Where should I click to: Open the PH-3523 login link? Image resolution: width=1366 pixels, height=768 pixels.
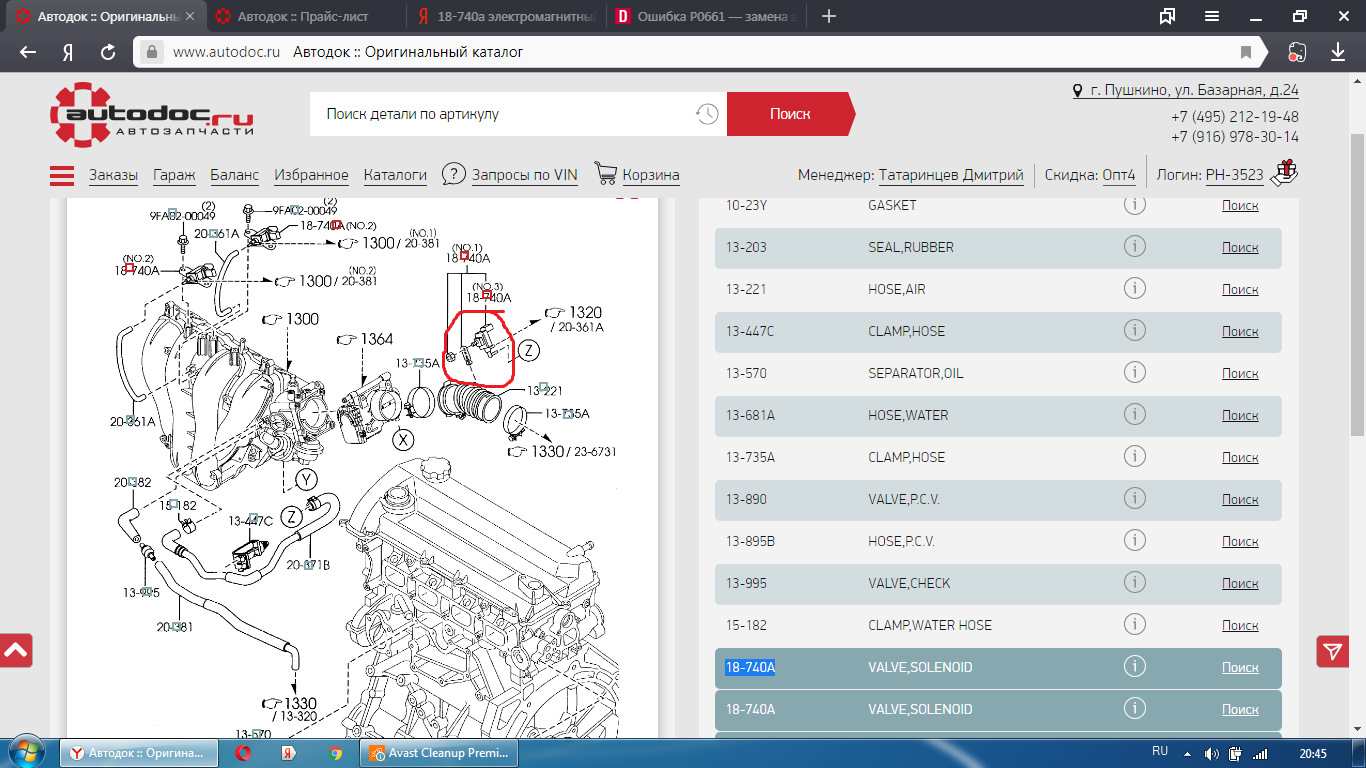[x=1234, y=175]
